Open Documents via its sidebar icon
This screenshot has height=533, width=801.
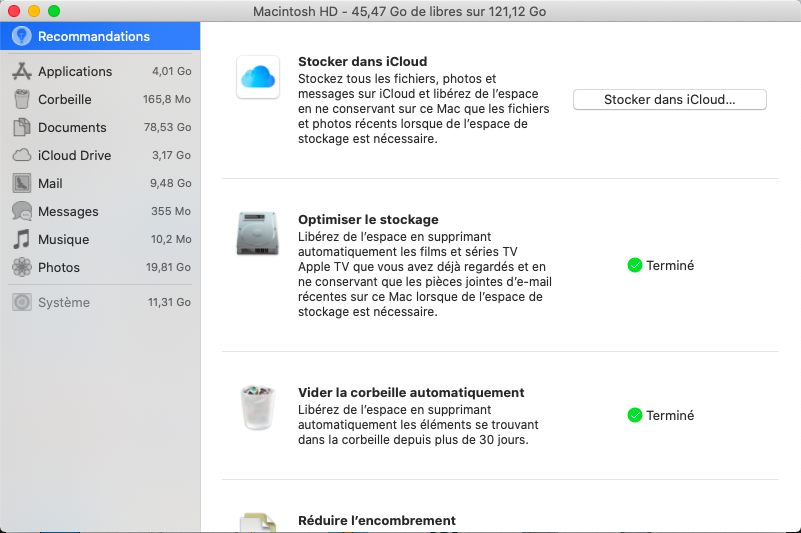[x=21, y=127]
